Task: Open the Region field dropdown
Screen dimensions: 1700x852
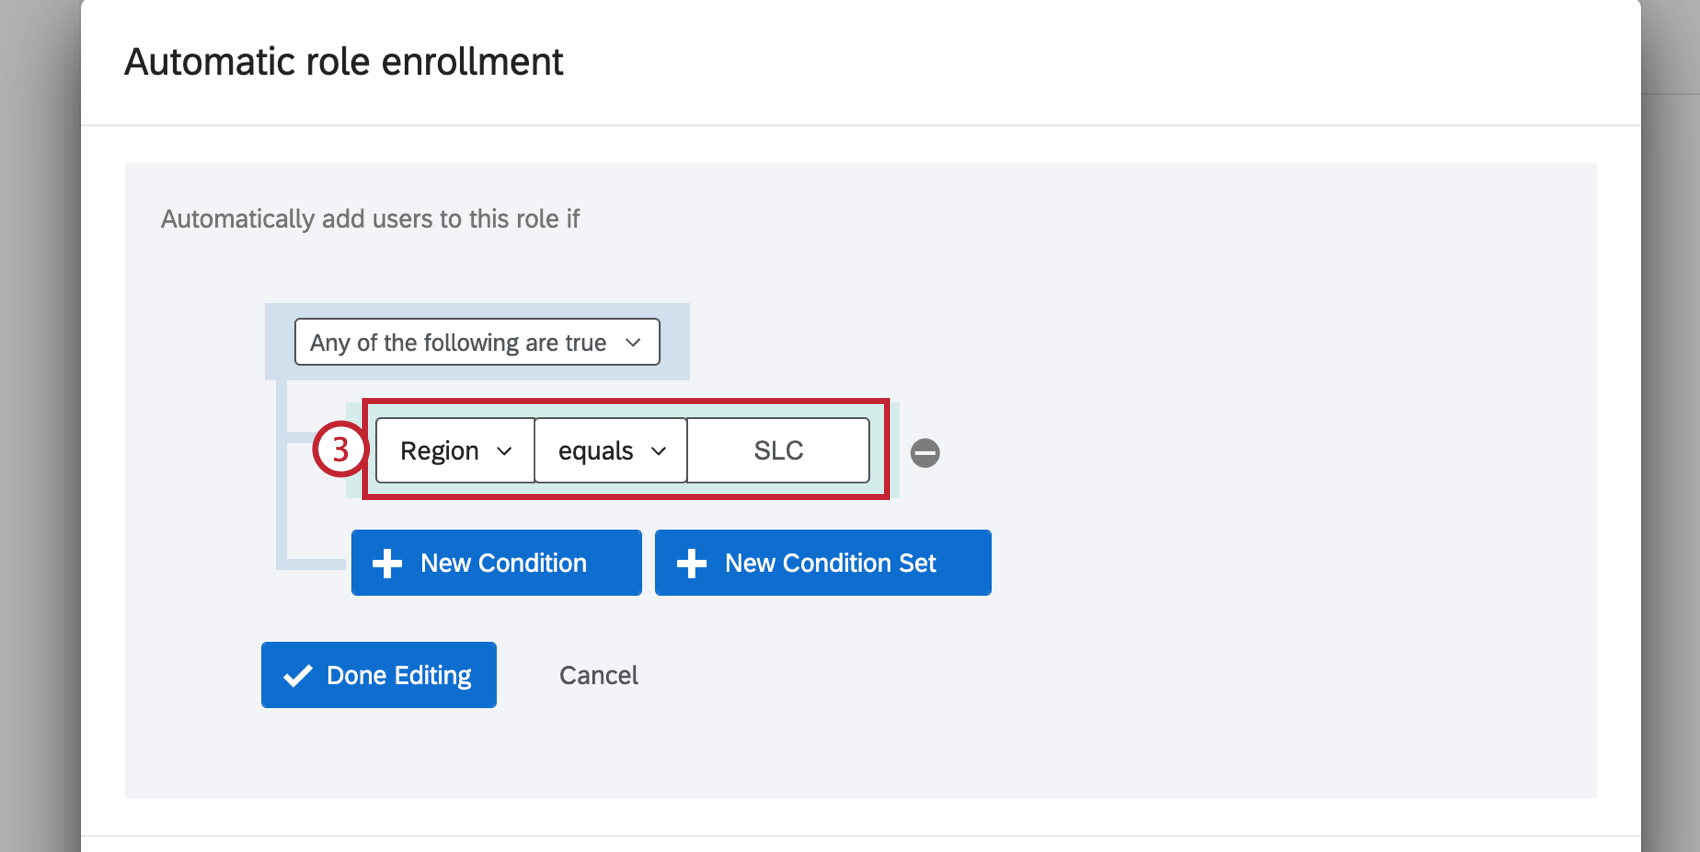Action: coord(455,451)
